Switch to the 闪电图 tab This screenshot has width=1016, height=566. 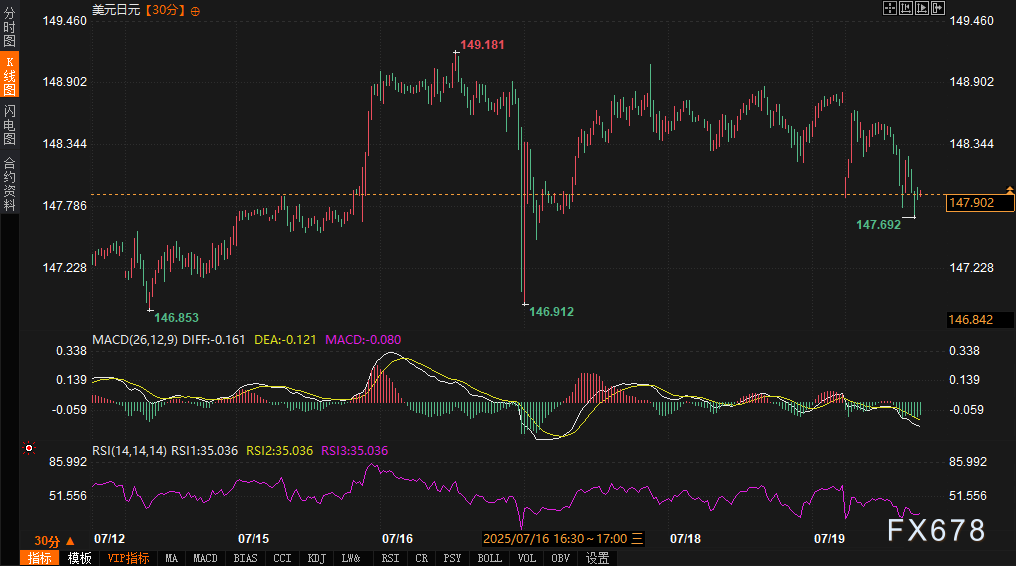coord(9,124)
